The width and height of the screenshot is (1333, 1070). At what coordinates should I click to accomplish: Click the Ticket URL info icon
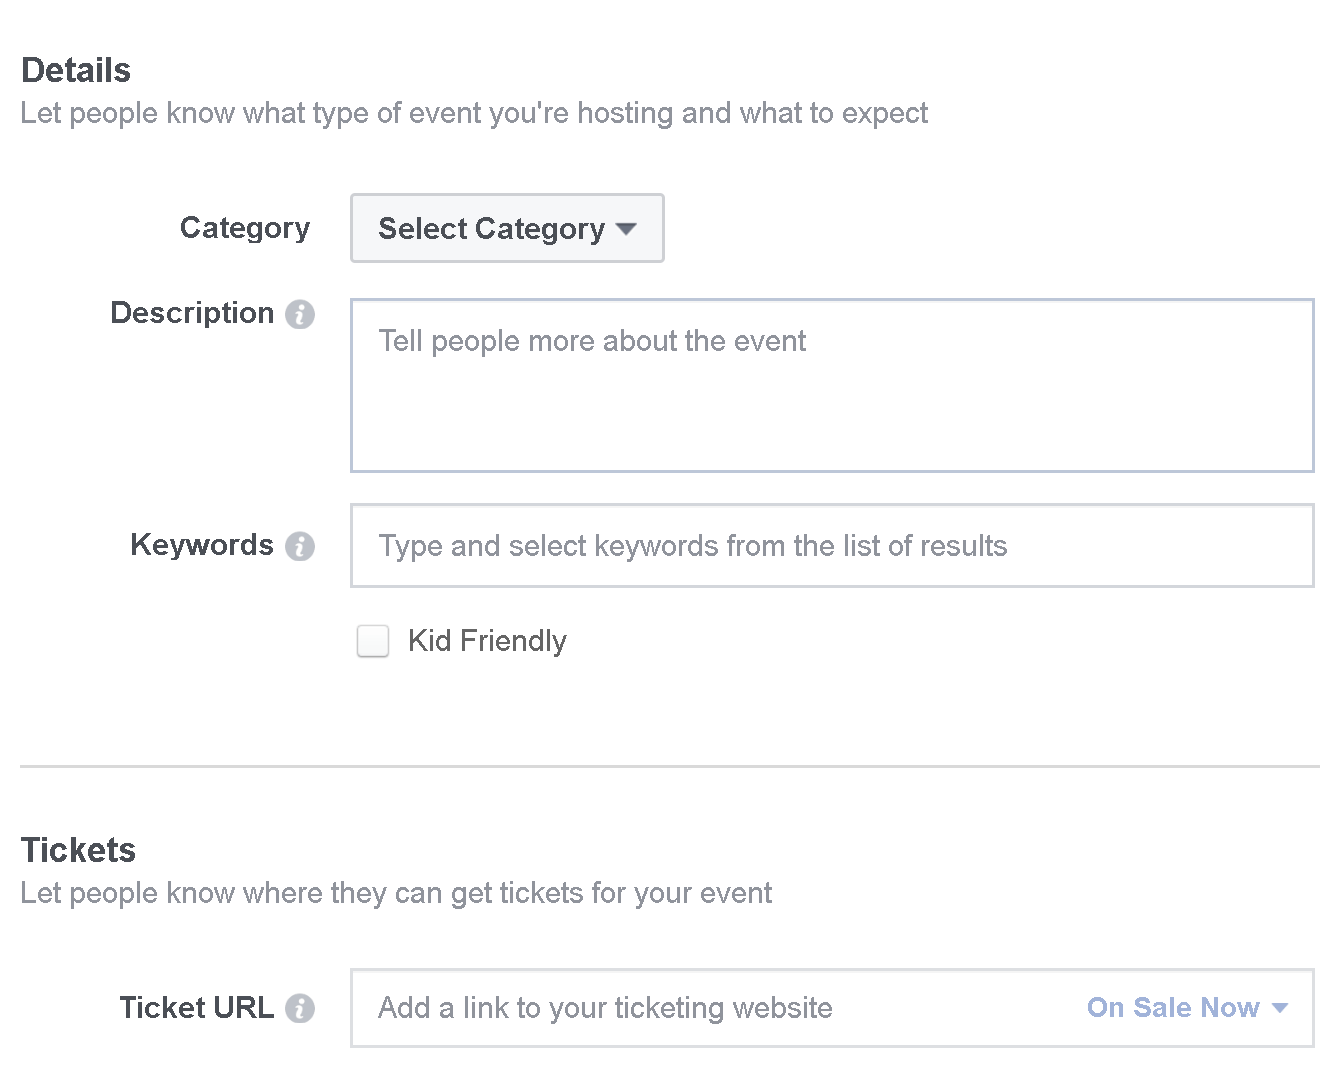(x=300, y=1008)
